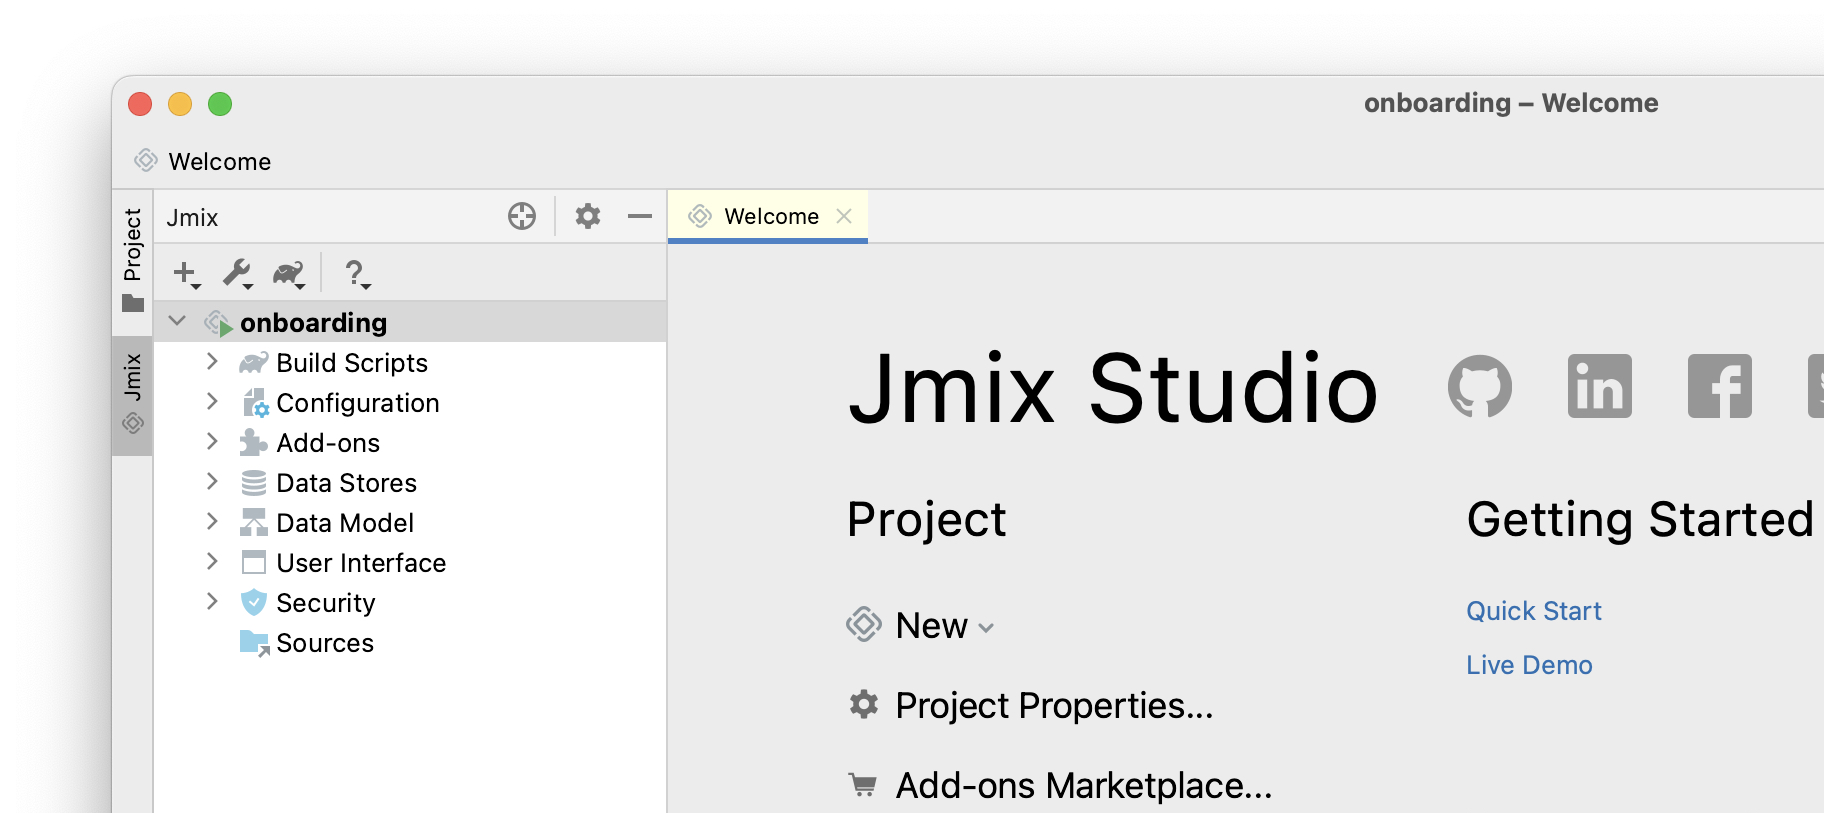Expand the Data Stores node

[212, 481]
